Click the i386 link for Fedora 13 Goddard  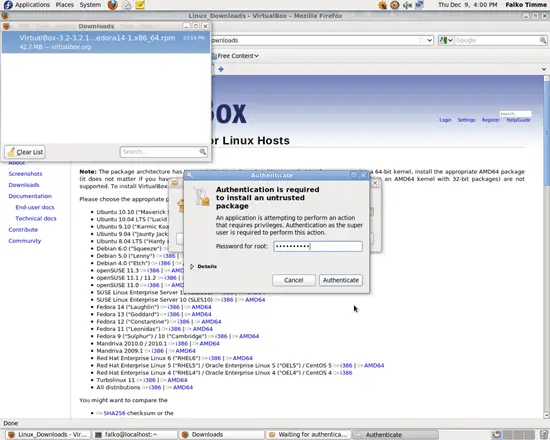click(x=174, y=314)
